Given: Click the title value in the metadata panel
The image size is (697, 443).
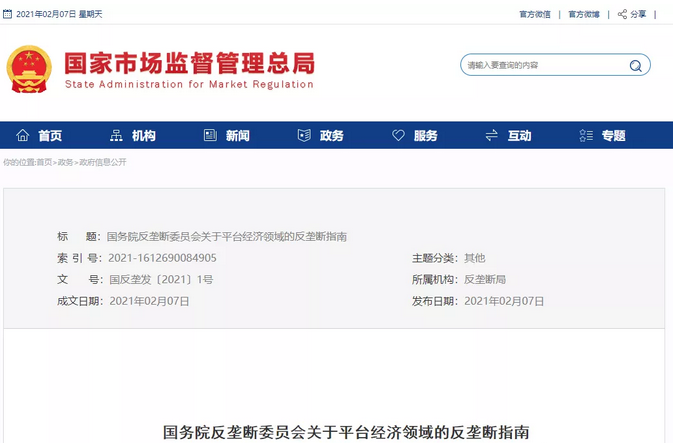Looking at the screenshot, I should coord(227,236).
